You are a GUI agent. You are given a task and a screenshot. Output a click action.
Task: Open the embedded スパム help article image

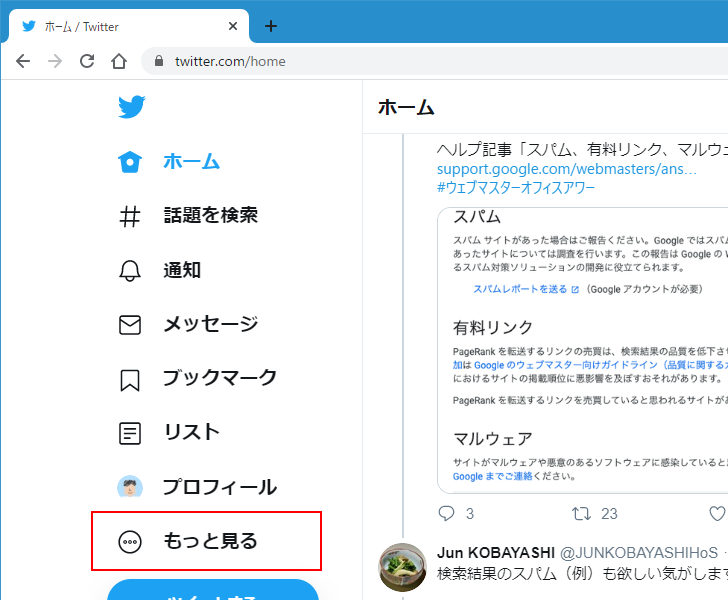(x=583, y=350)
